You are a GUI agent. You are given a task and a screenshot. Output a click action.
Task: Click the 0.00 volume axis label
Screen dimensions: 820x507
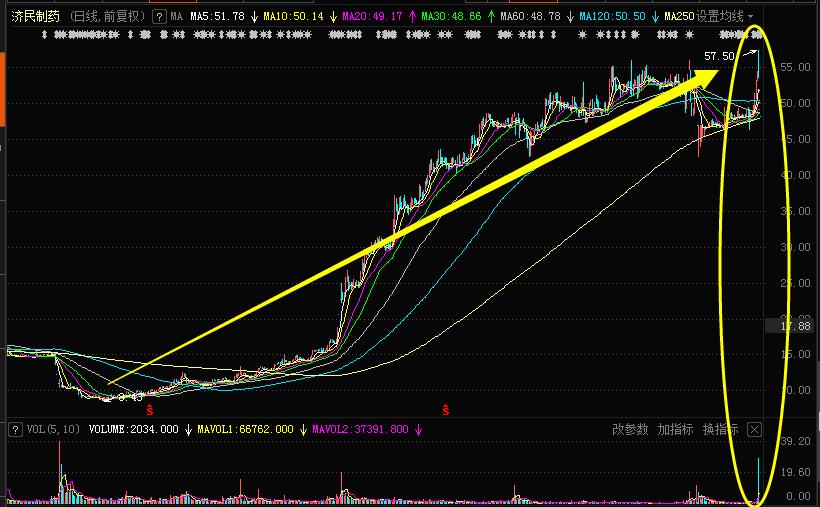point(798,496)
